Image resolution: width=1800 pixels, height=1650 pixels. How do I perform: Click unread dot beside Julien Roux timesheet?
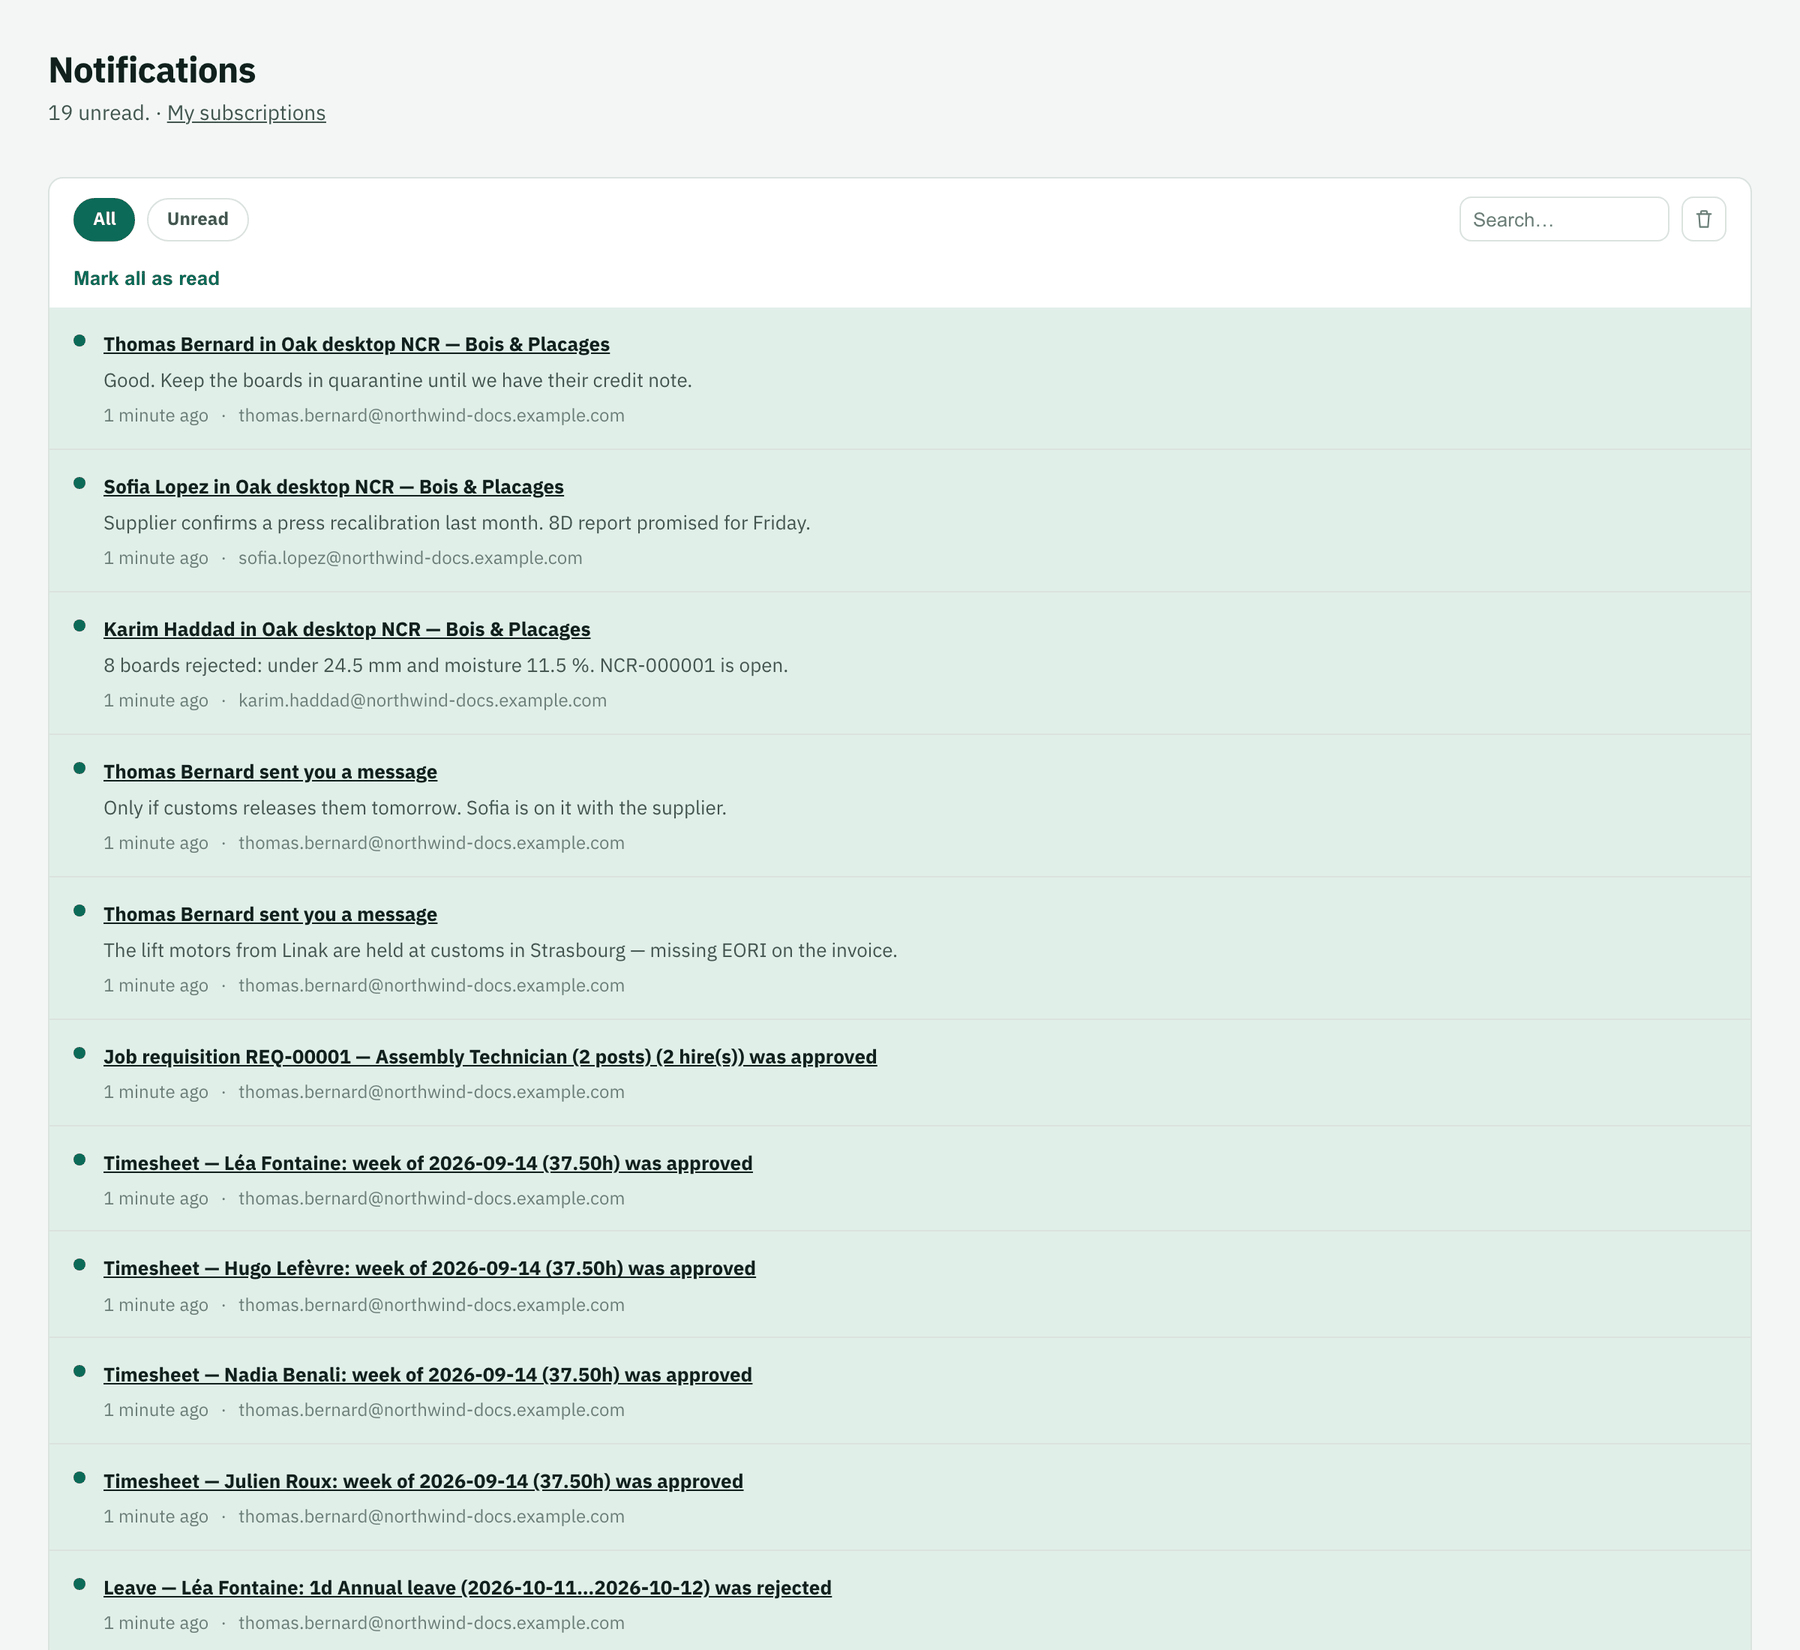point(80,1478)
